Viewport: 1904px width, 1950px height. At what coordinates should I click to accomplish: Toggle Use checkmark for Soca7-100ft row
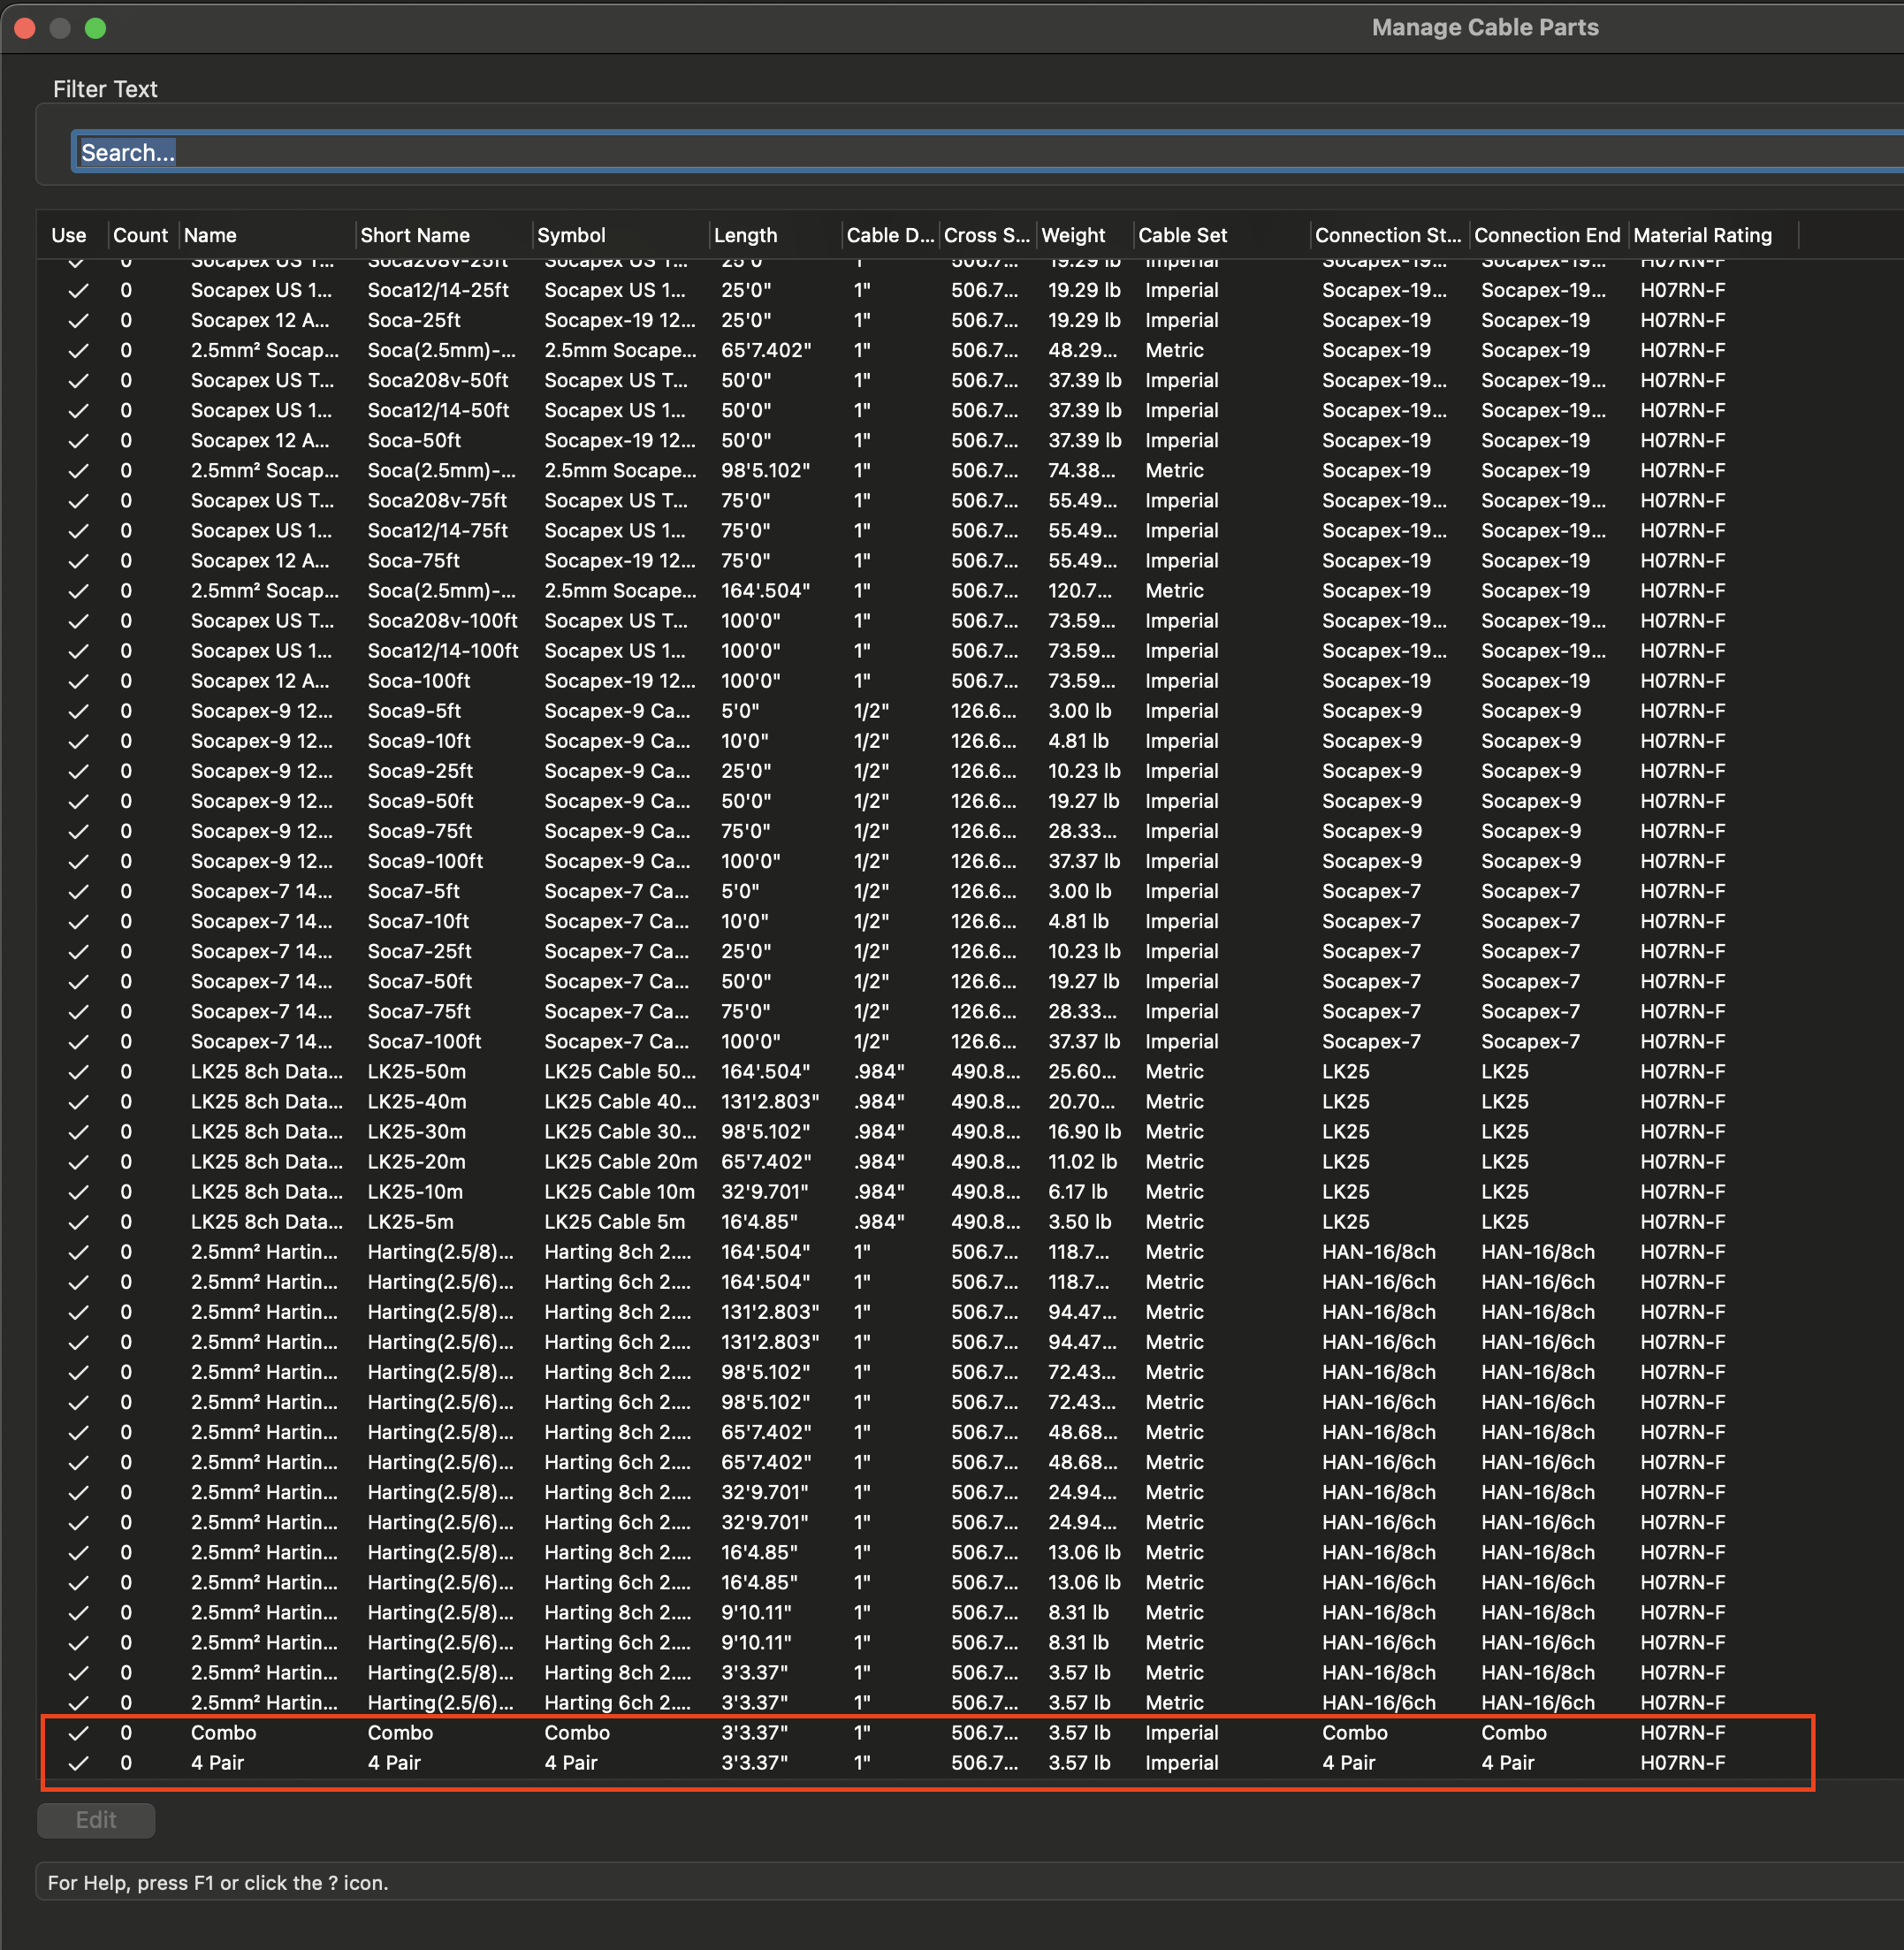click(x=78, y=1042)
